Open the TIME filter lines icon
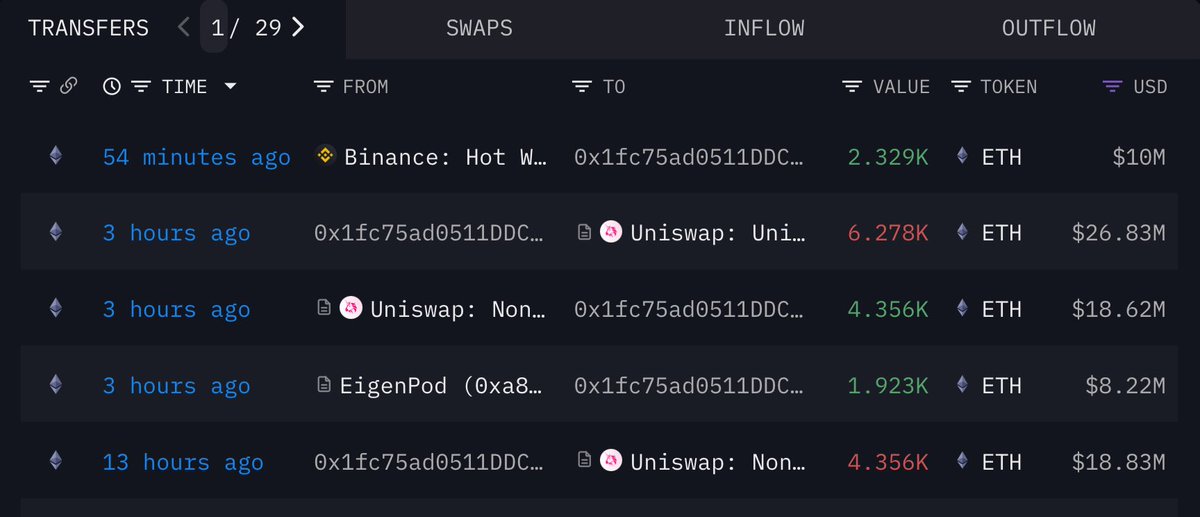 click(x=142, y=87)
